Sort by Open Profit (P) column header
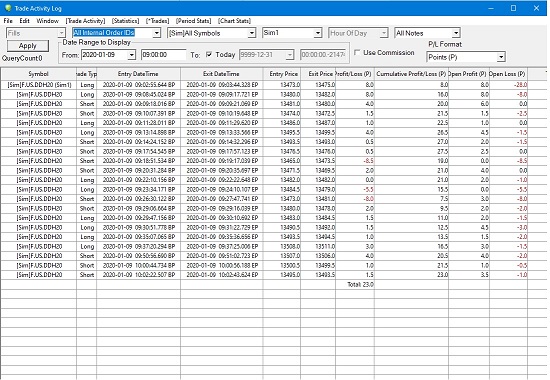 (469, 74)
